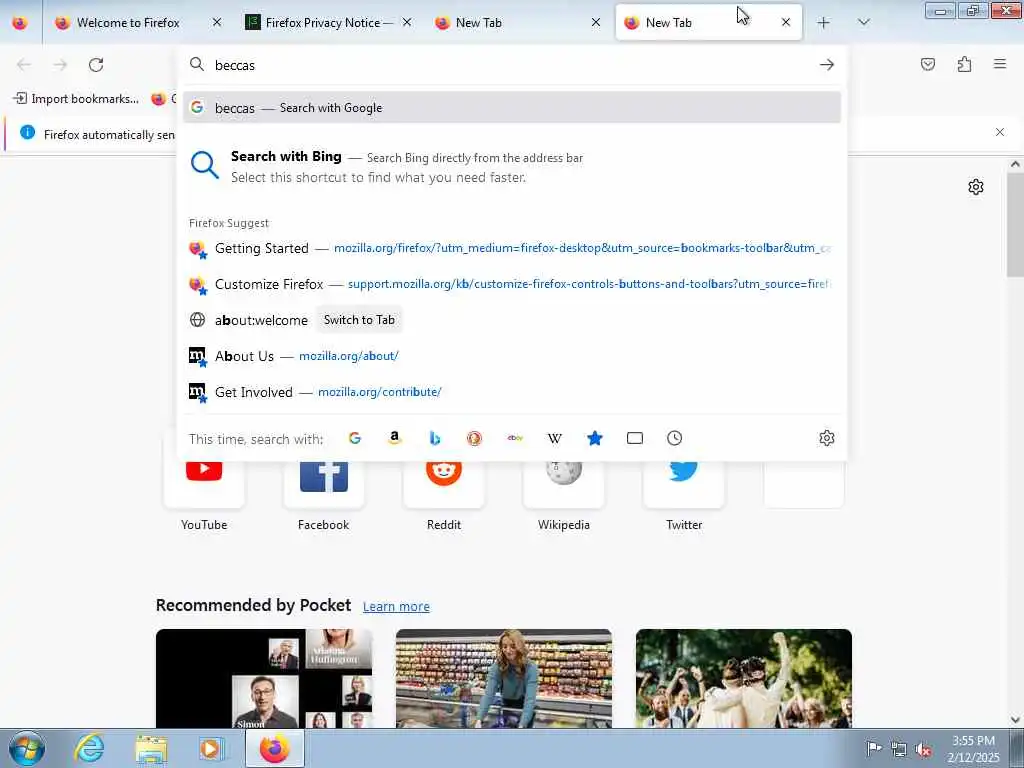The image size is (1024, 768).
Task: Click Learn more link beside Pocket
Action: coord(396,607)
